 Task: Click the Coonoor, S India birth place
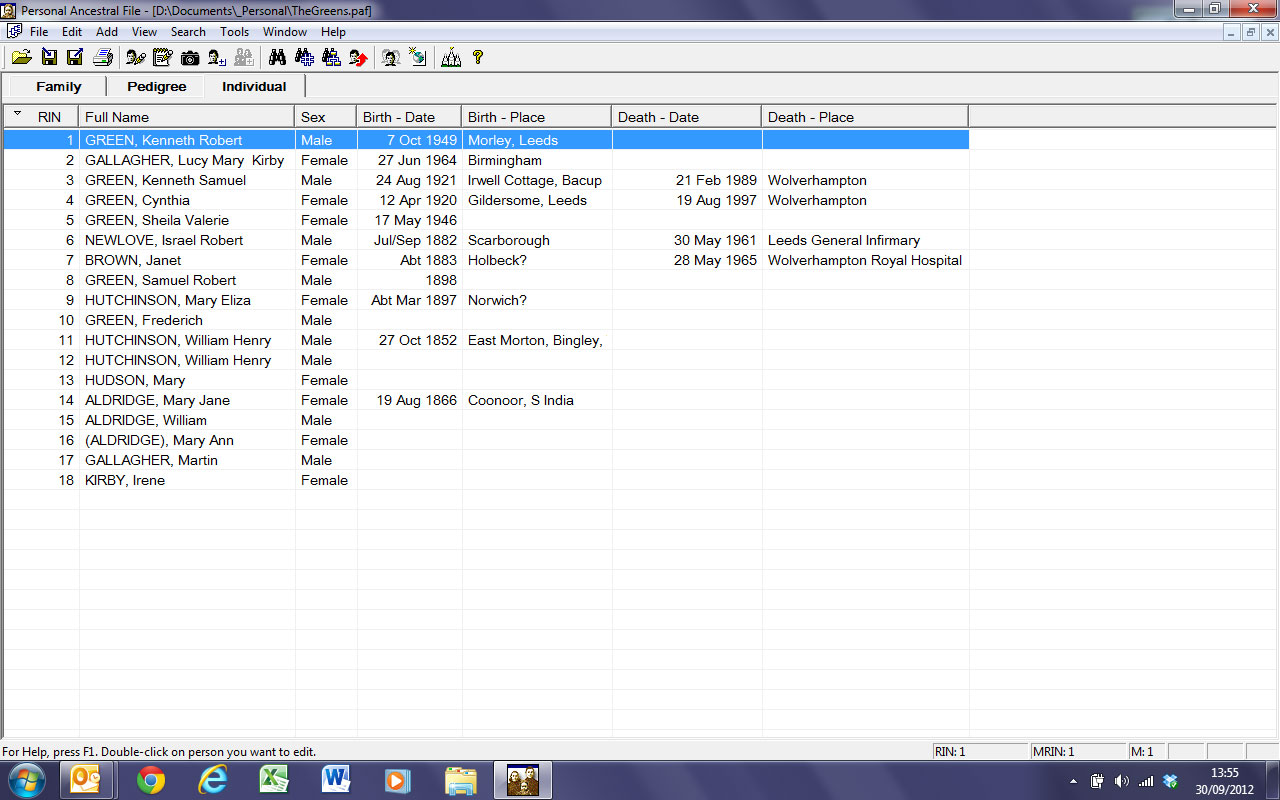tap(520, 400)
